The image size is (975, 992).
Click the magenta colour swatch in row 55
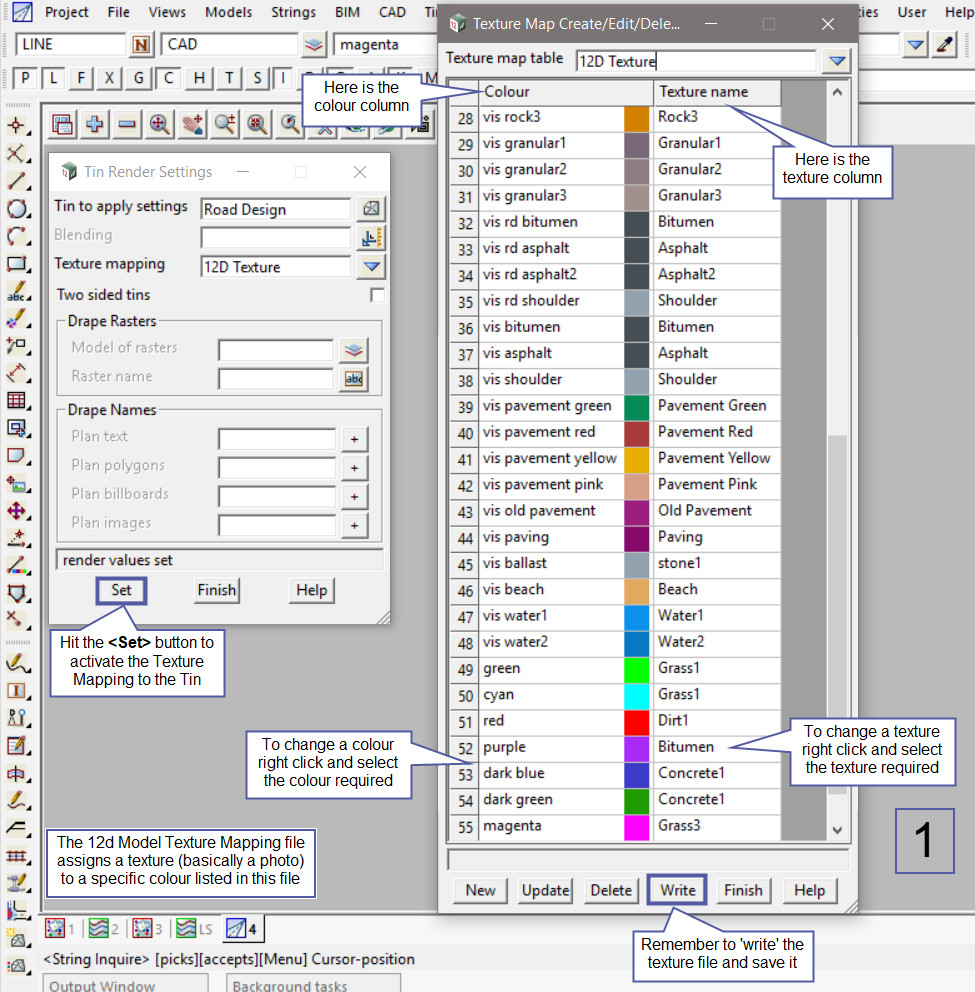coord(637,826)
